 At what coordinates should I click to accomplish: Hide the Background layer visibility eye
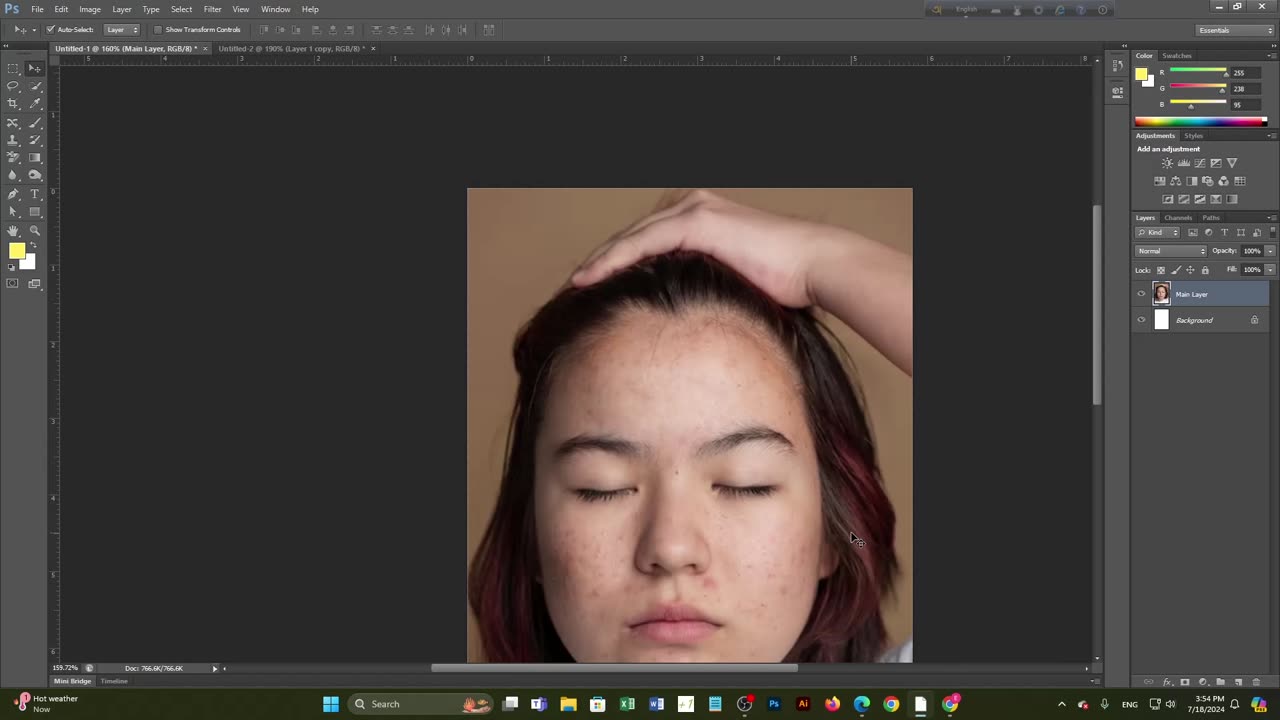pos(1141,320)
